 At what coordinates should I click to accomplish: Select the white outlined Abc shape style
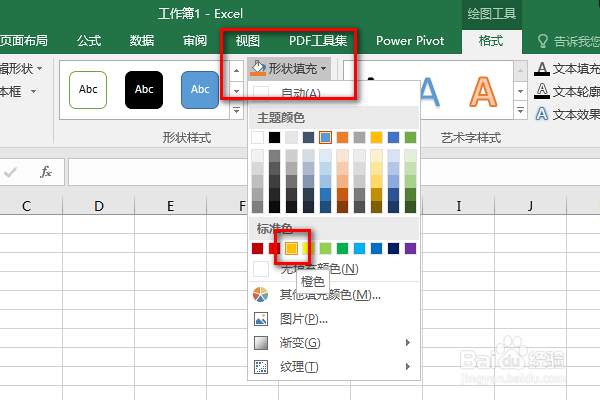[88, 90]
